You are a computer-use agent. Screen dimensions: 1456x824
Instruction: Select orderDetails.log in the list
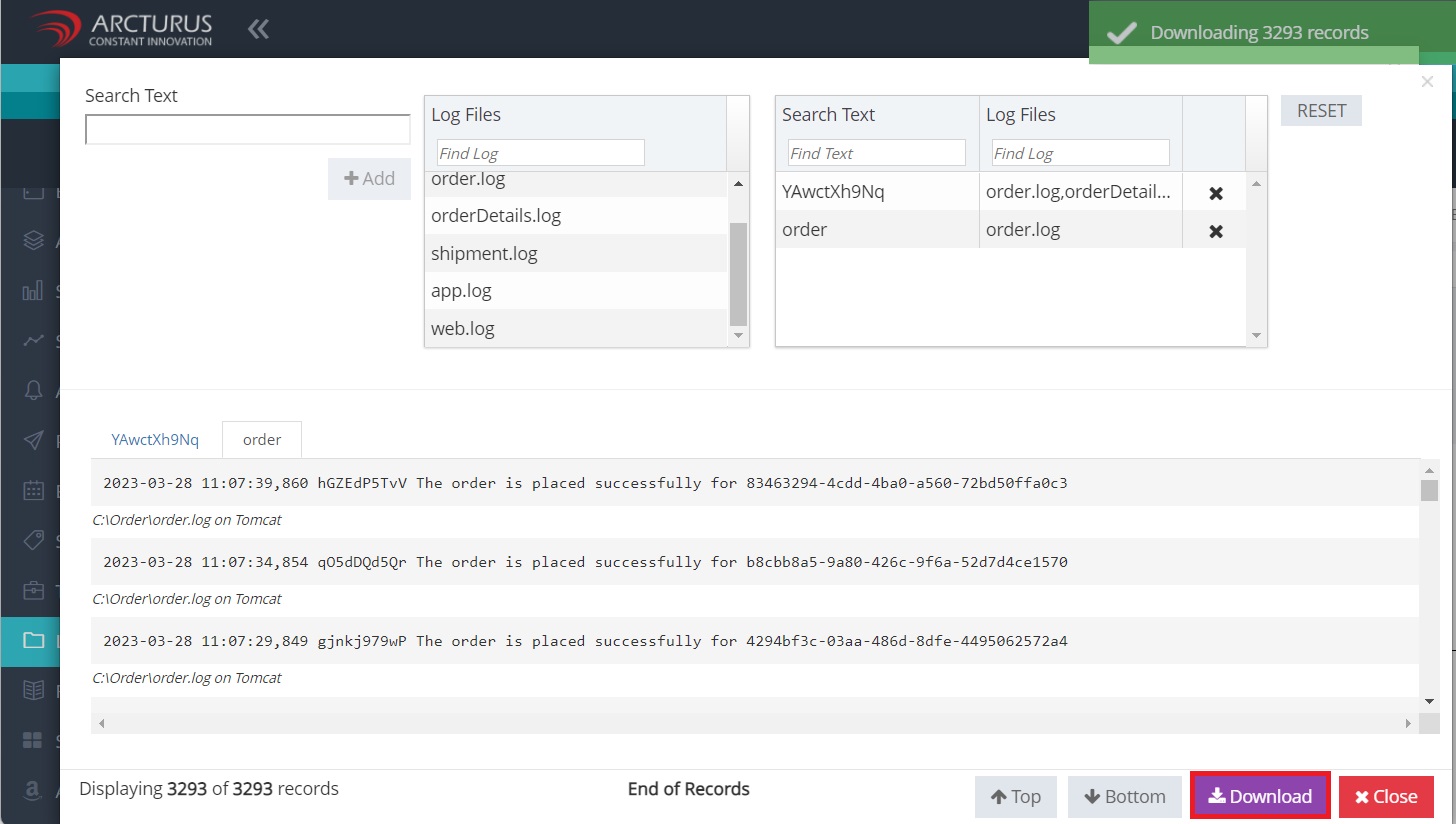pyautogui.click(x=576, y=215)
